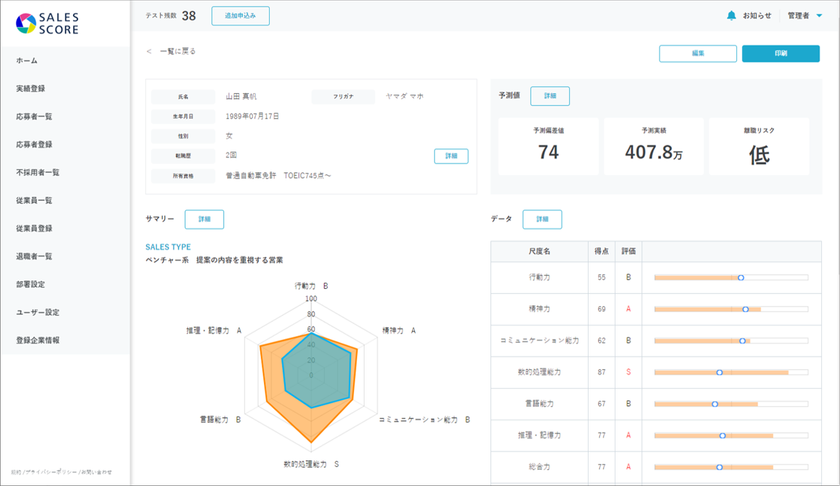Click the notification bell icon

pos(731,16)
